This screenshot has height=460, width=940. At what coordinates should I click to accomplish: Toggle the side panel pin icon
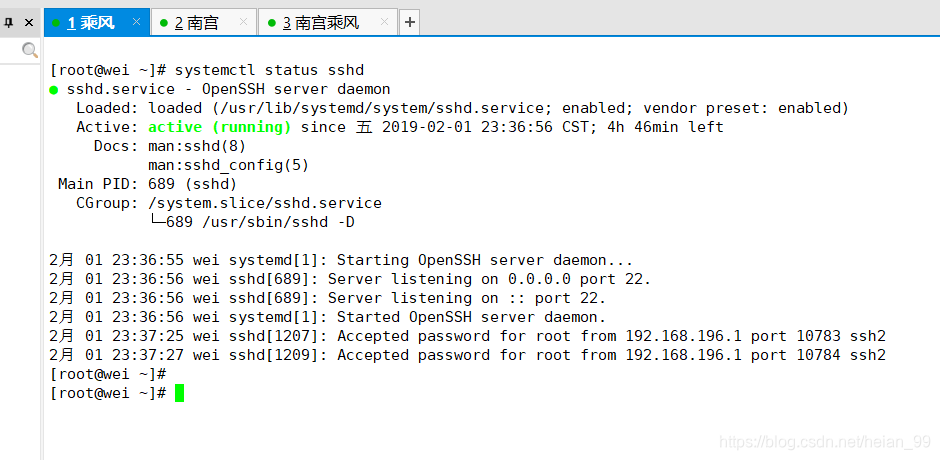(x=8, y=23)
